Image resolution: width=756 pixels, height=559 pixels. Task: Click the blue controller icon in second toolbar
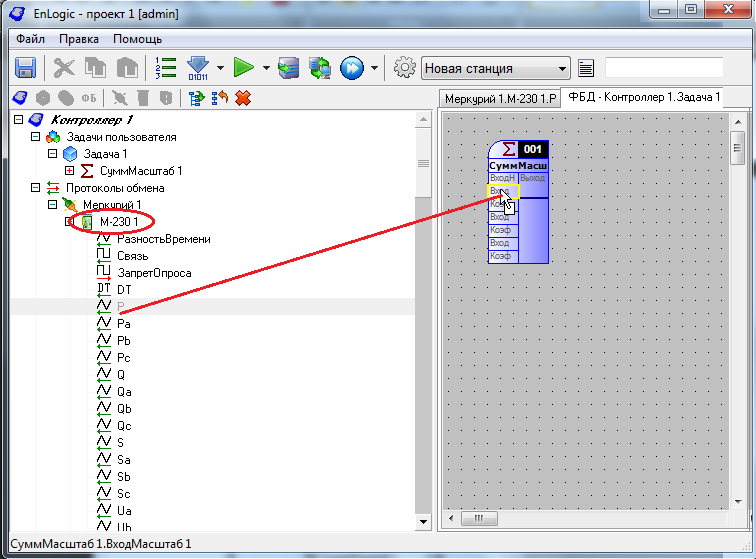coord(20,98)
